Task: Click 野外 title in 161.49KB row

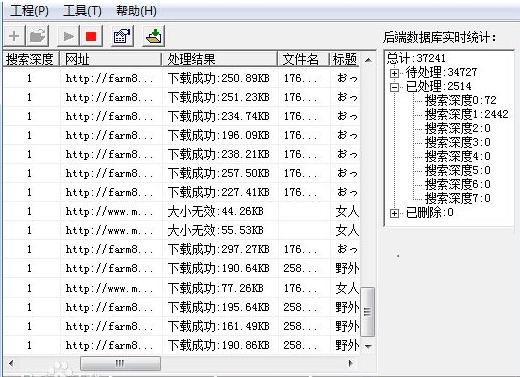Action: pyautogui.click(x=347, y=326)
